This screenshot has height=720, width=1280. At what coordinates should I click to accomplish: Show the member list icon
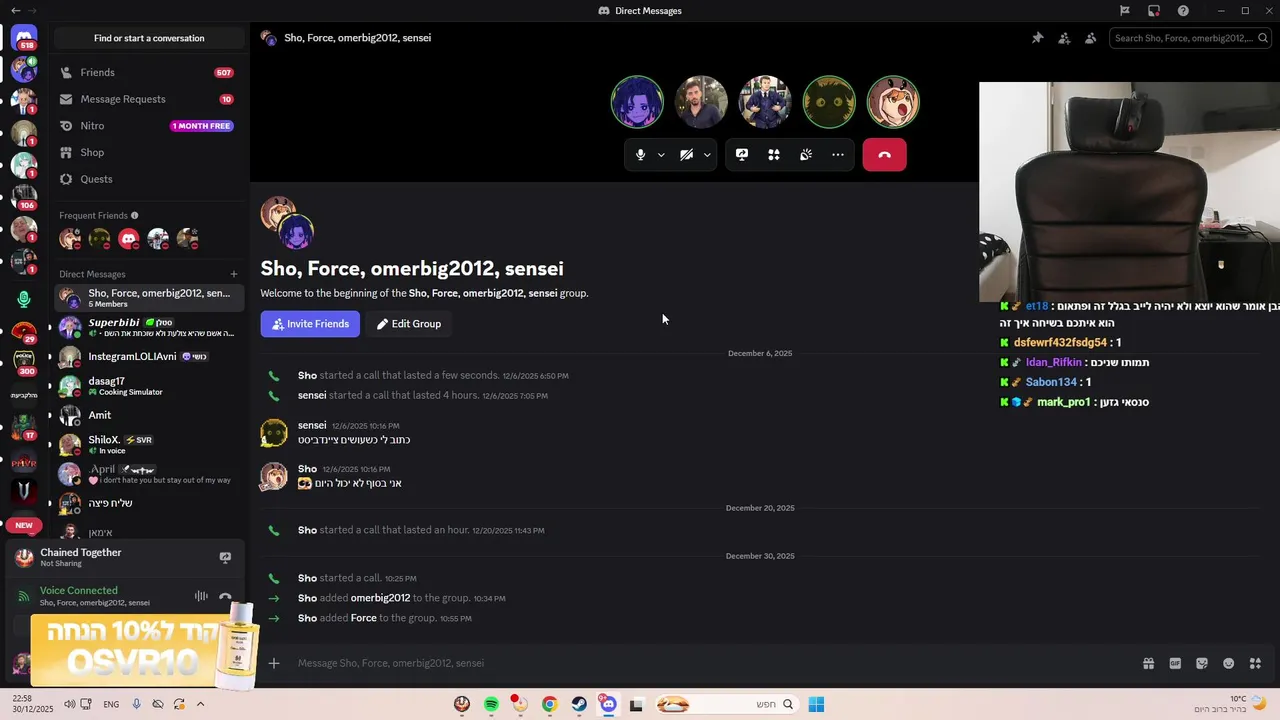pyautogui.click(x=1090, y=38)
